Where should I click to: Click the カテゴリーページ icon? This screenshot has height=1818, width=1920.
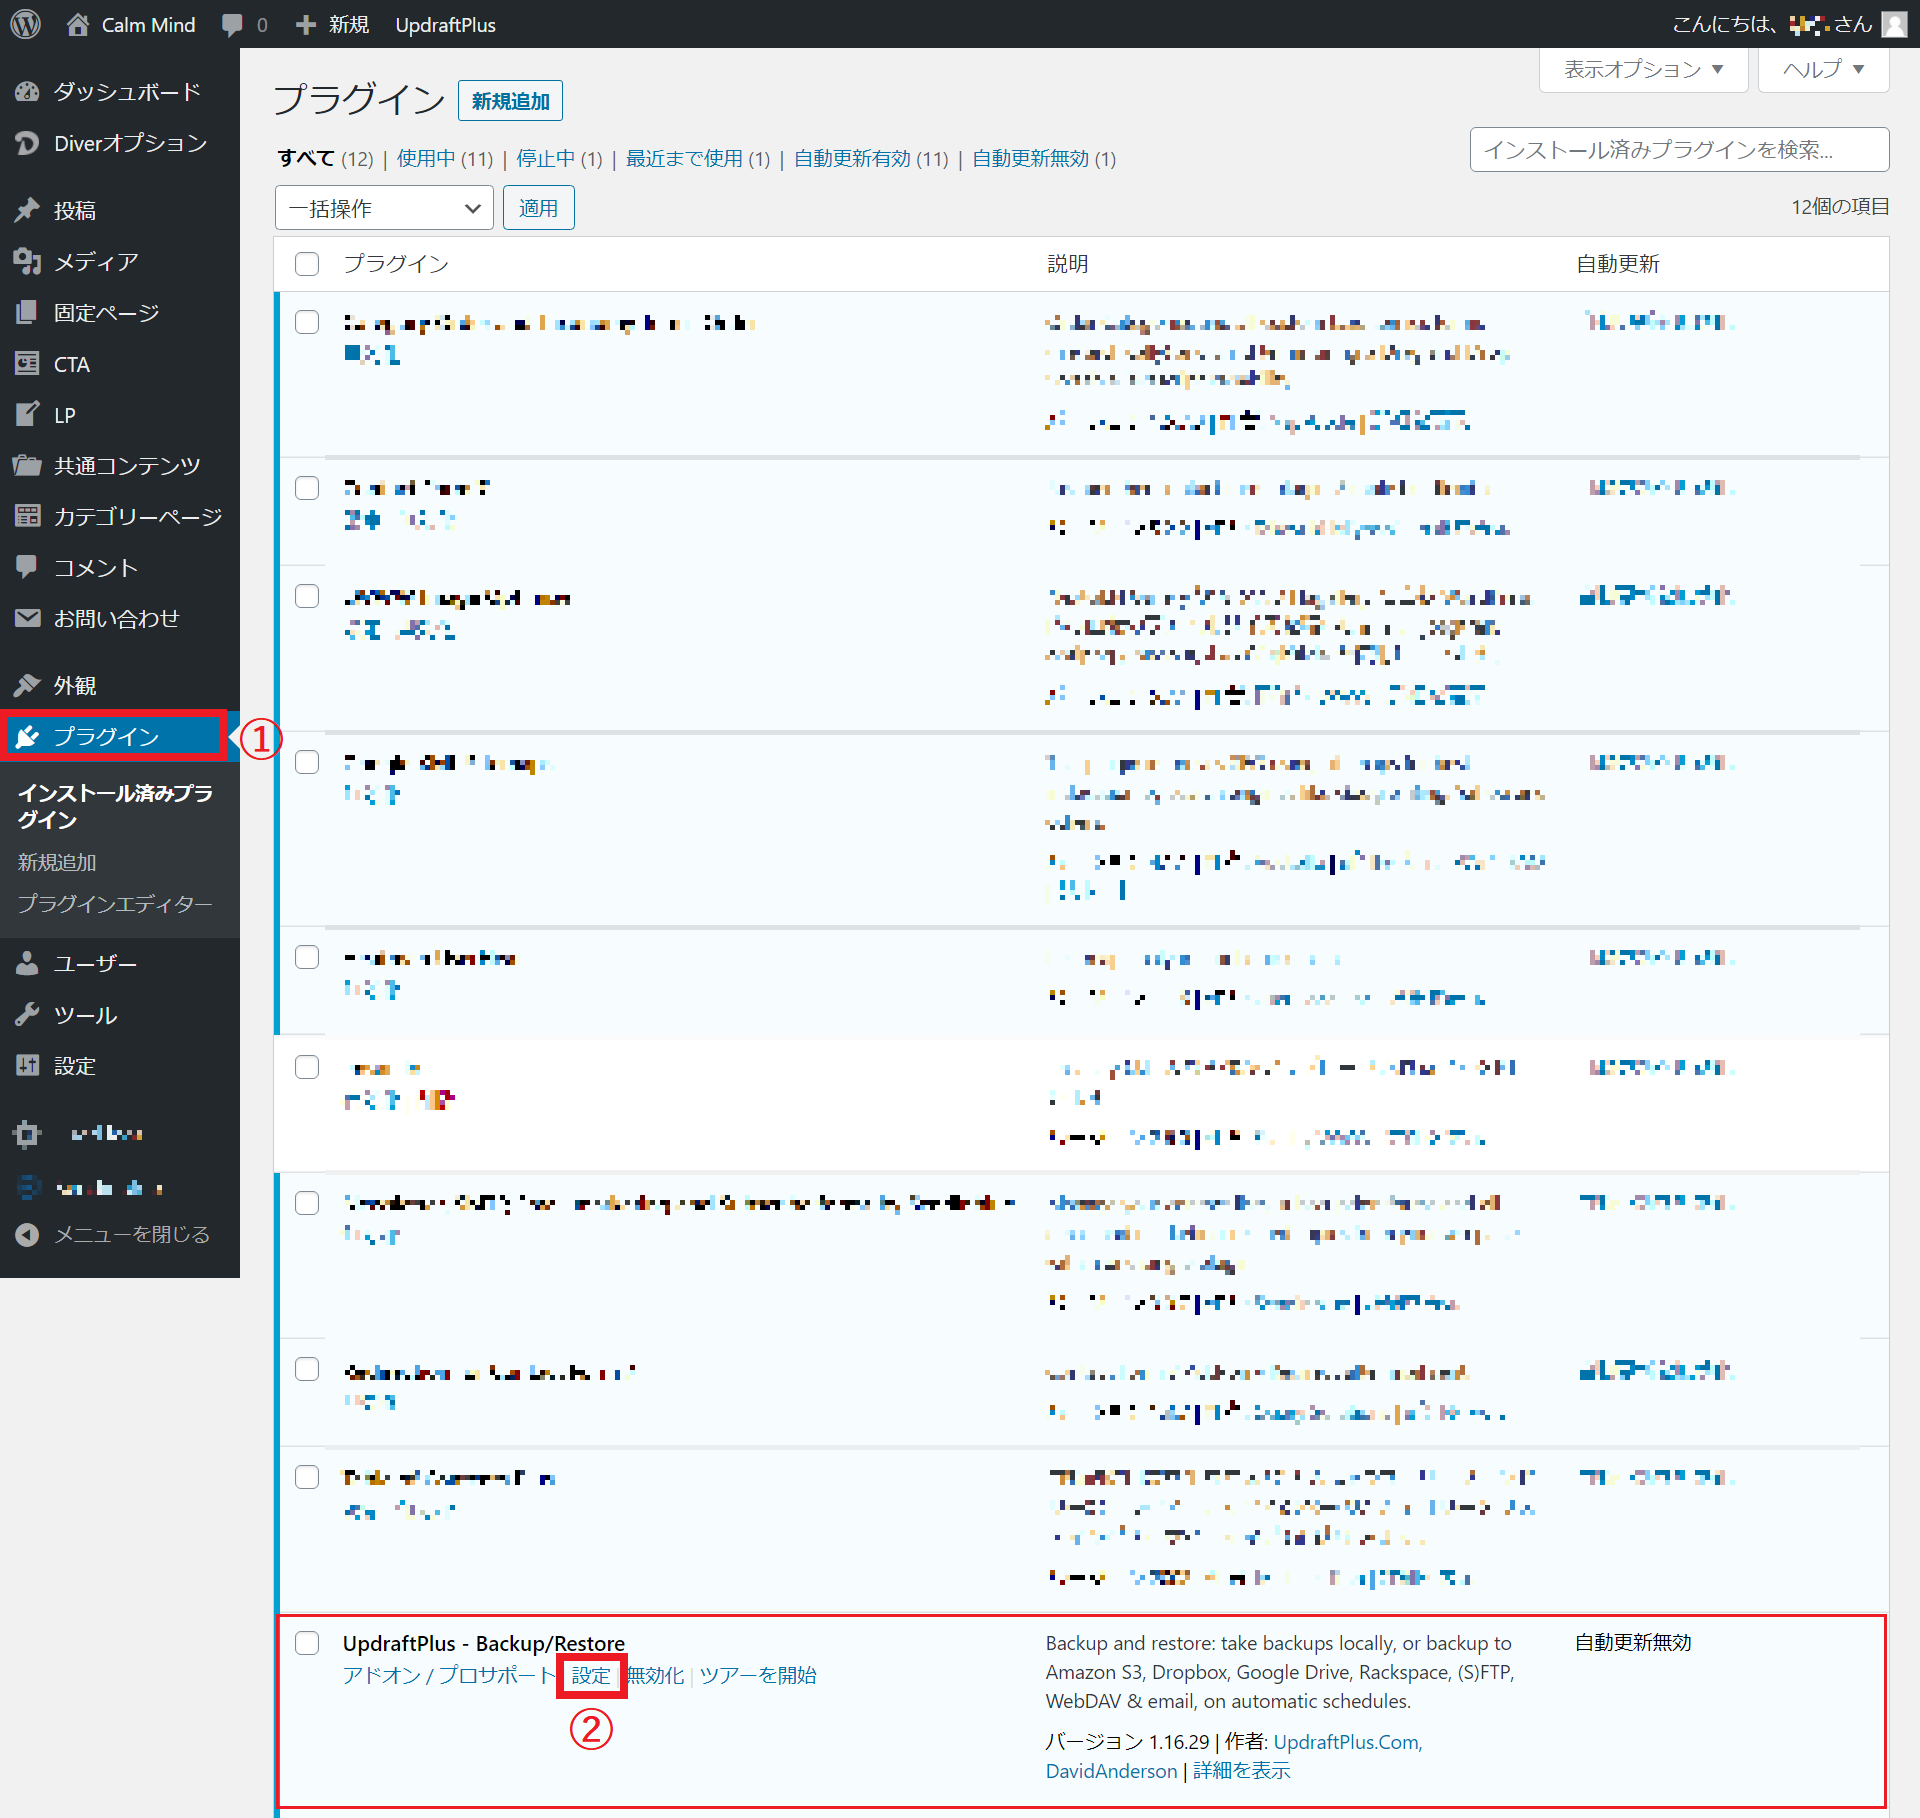(x=27, y=516)
